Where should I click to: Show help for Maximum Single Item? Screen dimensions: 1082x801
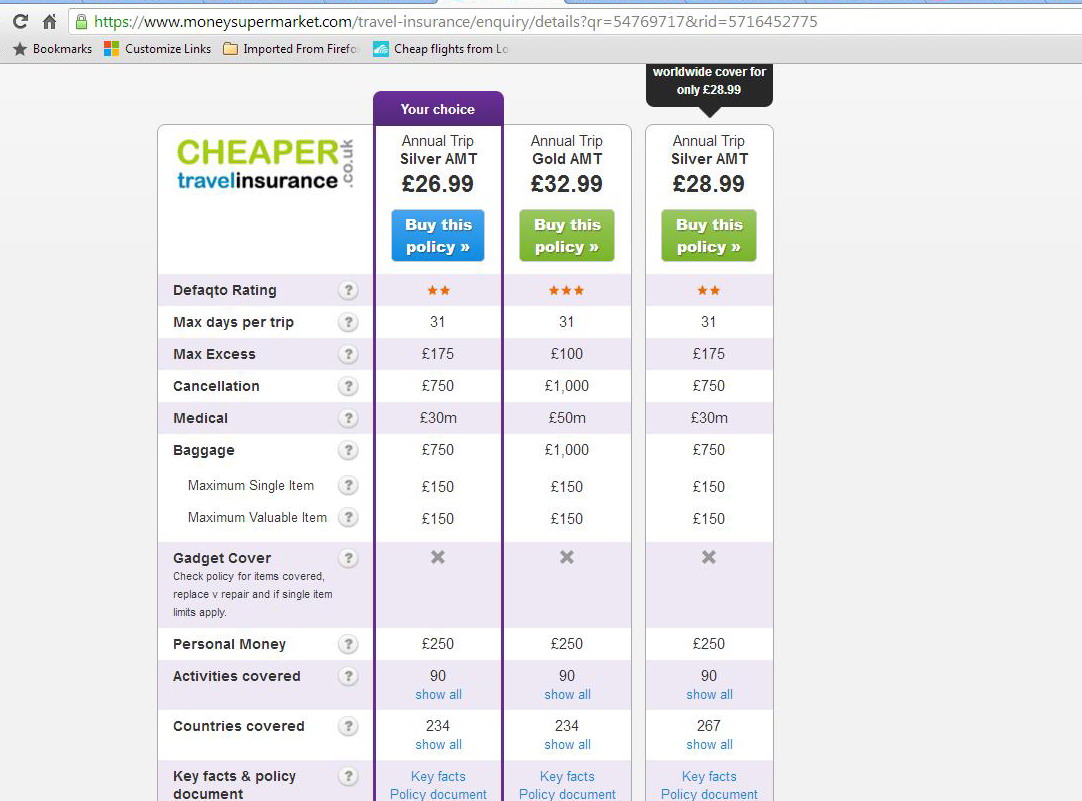pos(348,486)
